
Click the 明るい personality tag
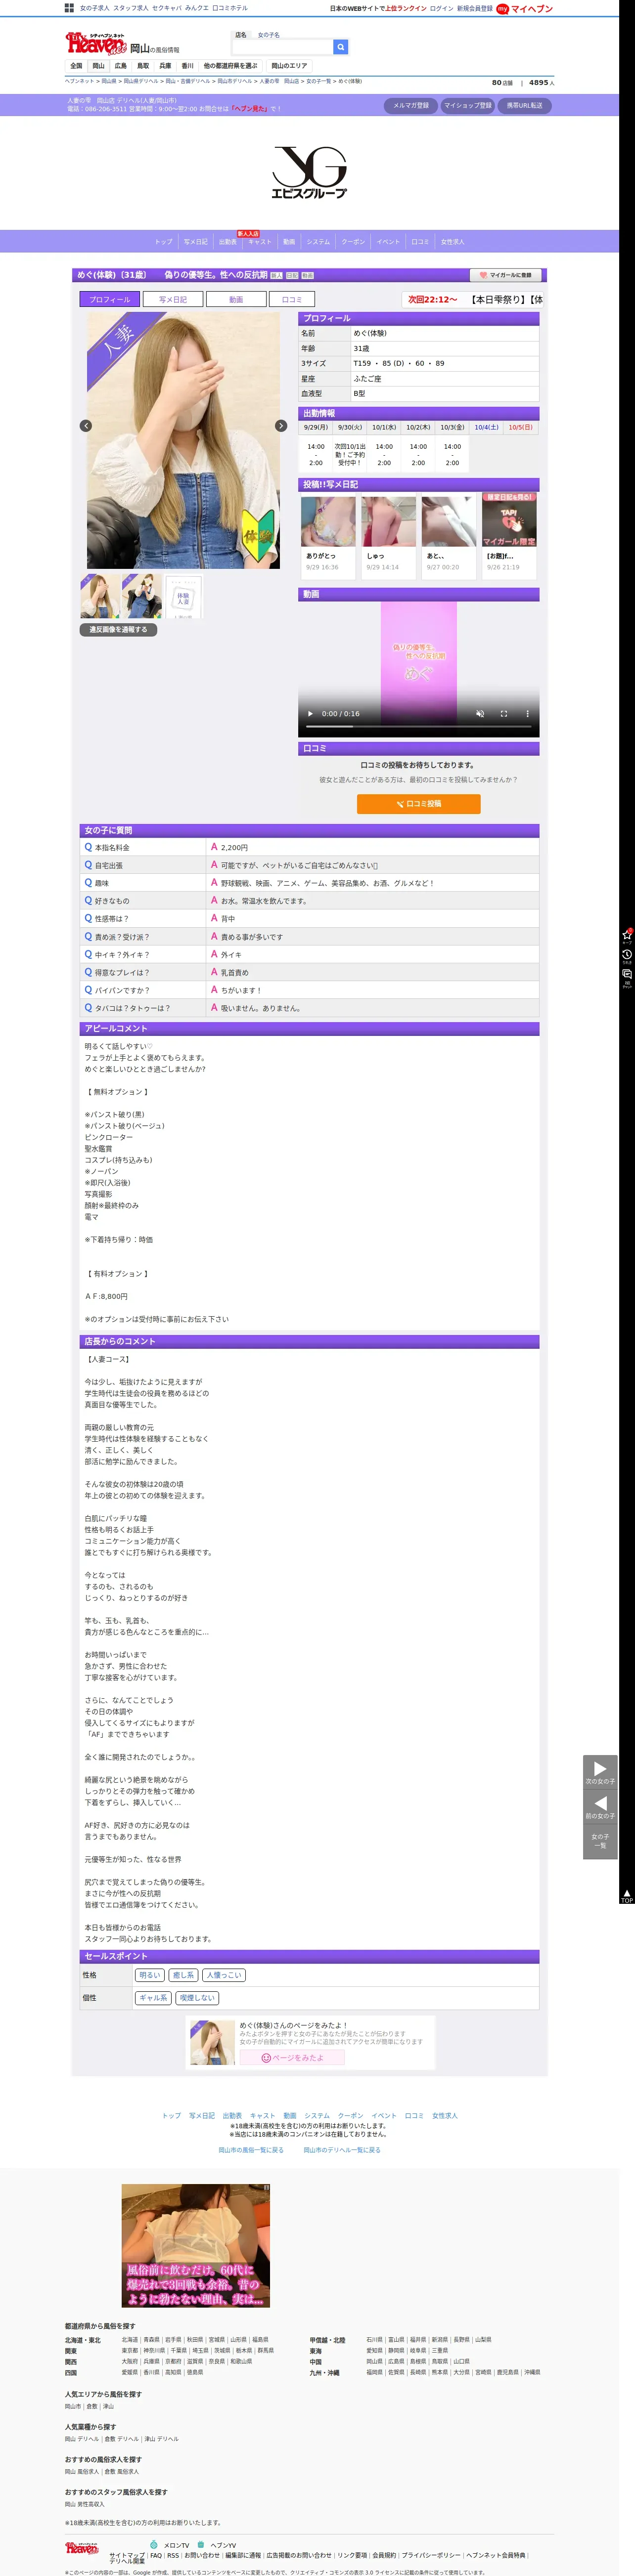(x=150, y=1975)
